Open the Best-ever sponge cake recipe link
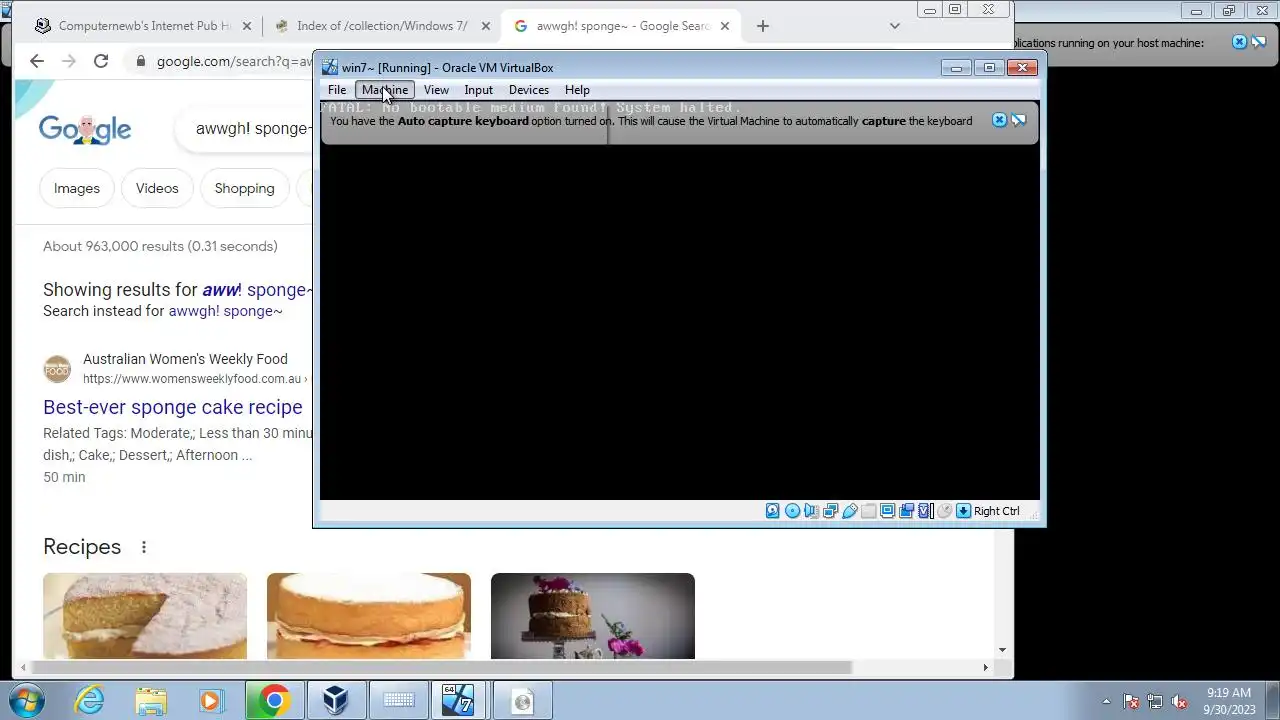The height and width of the screenshot is (720, 1280). click(173, 407)
